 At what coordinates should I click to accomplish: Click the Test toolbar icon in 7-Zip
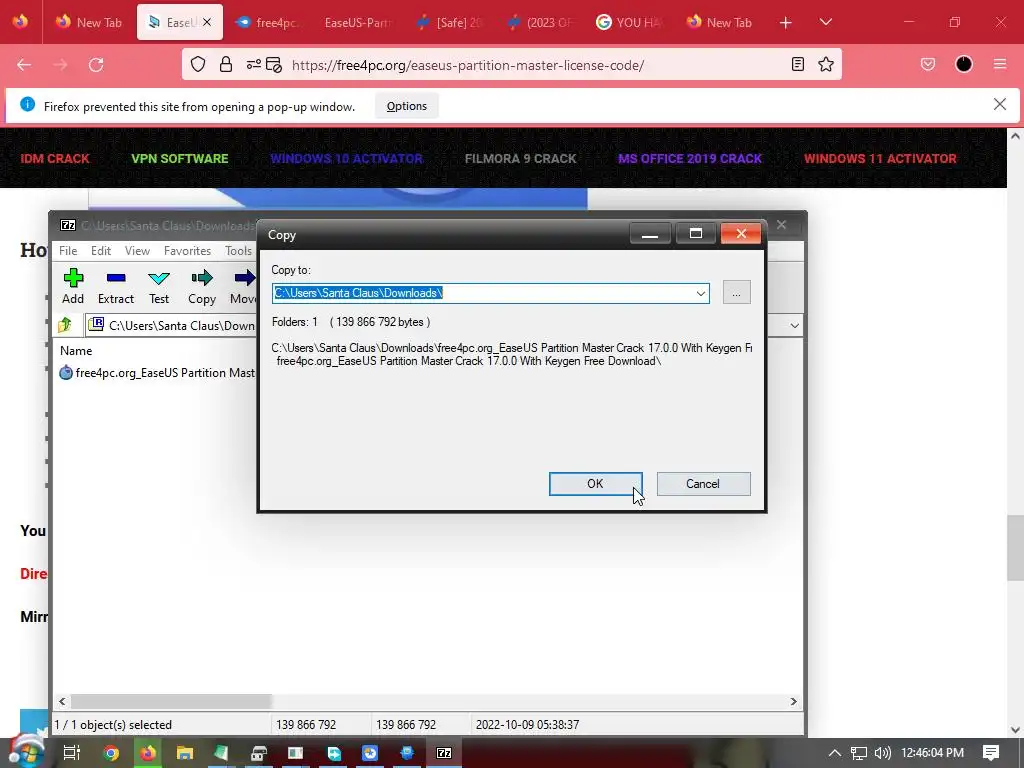[159, 286]
